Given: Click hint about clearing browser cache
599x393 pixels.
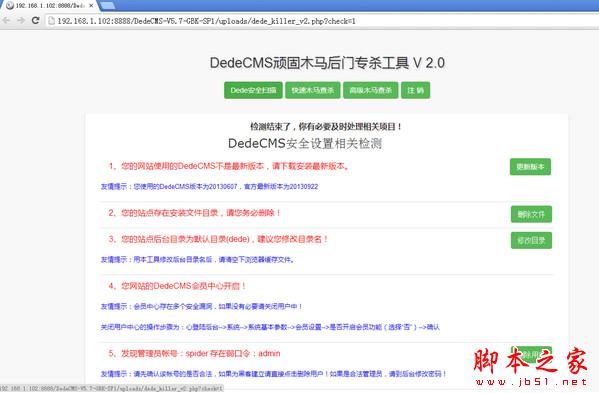Looking at the screenshot, I should point(198,260).
